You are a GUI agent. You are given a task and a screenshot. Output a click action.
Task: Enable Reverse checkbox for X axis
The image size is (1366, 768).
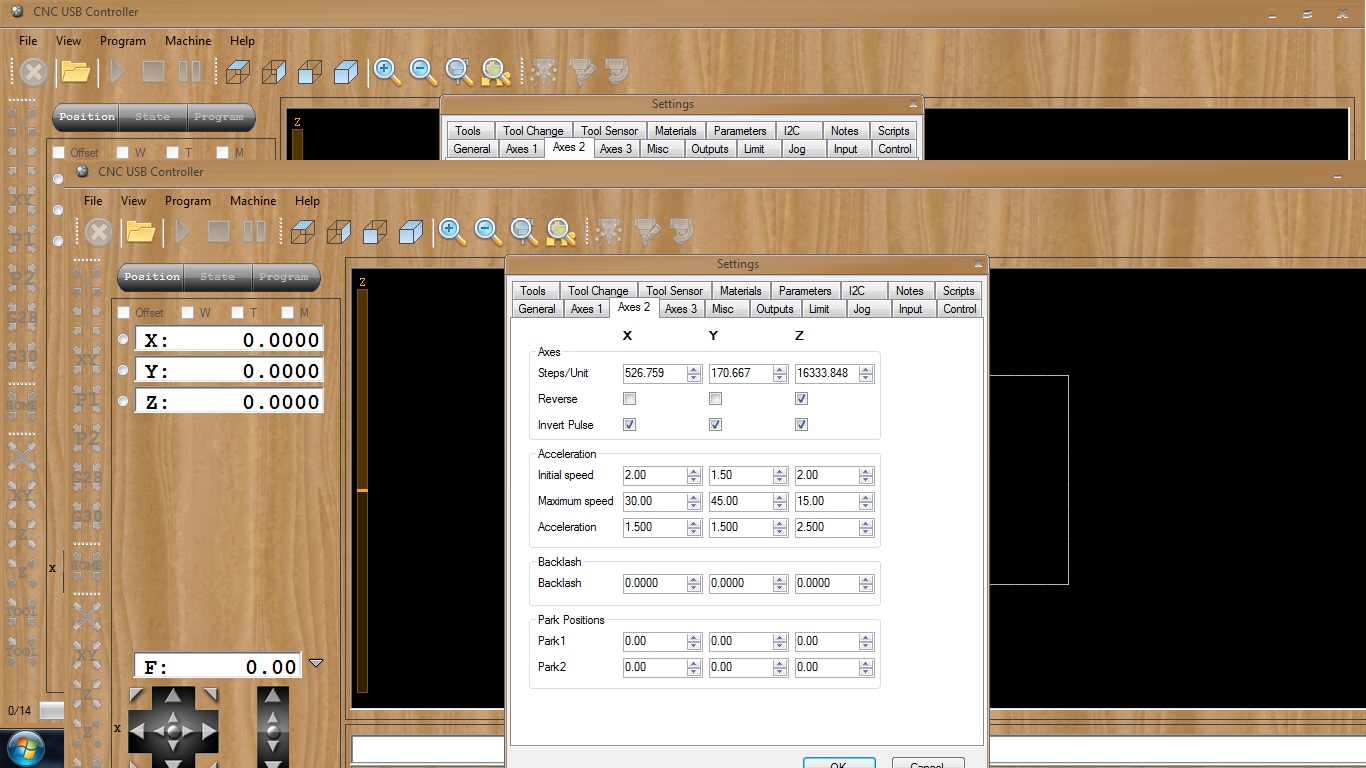click(x=629, y=399)
